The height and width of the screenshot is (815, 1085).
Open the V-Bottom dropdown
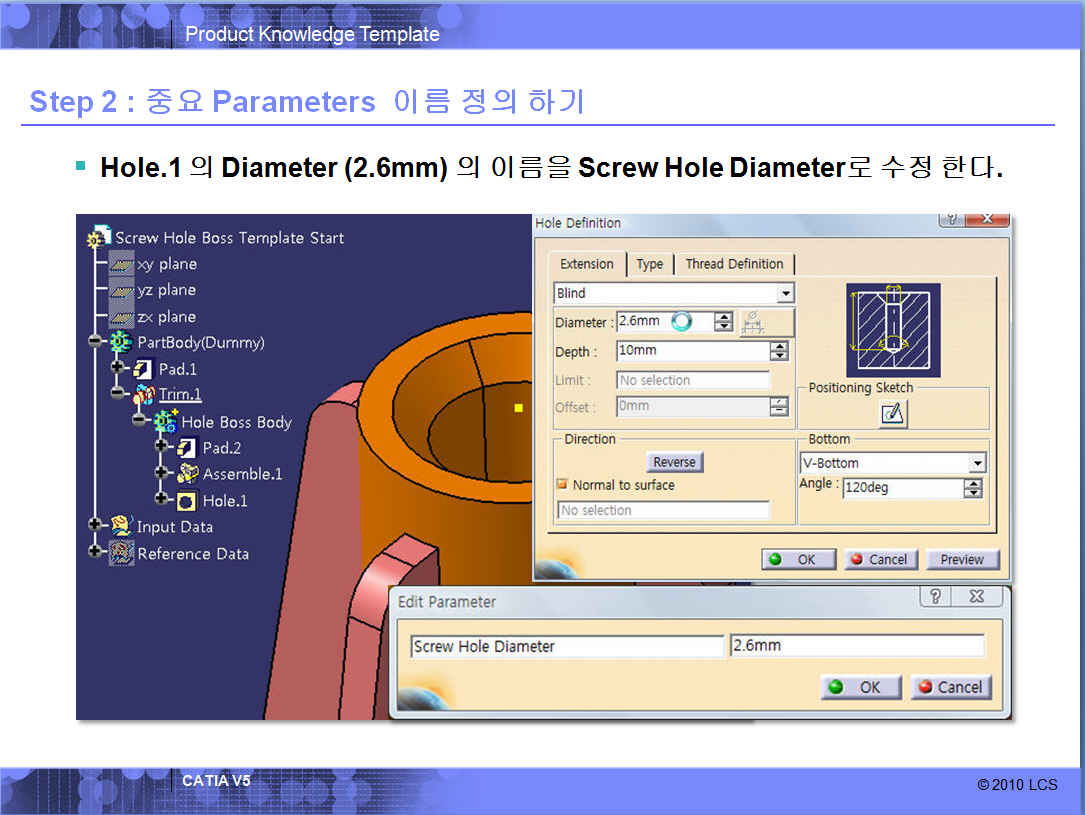click(x=977, y=463)
